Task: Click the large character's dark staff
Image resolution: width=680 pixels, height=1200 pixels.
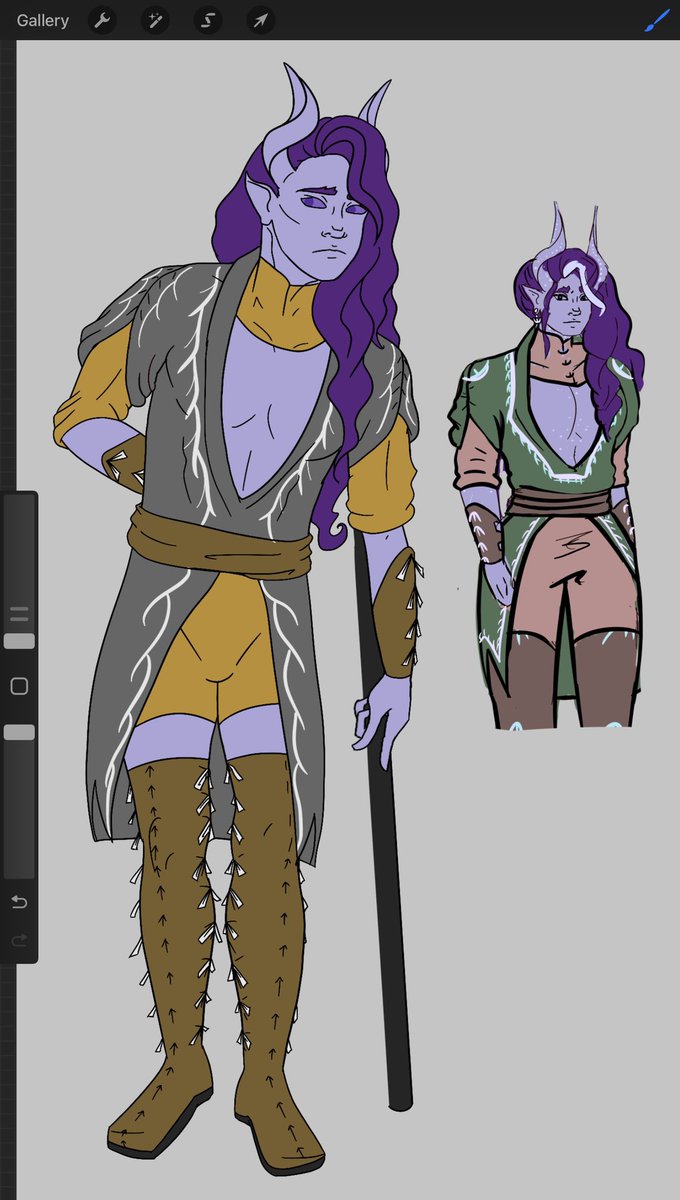Action: (x=385, y=818)
